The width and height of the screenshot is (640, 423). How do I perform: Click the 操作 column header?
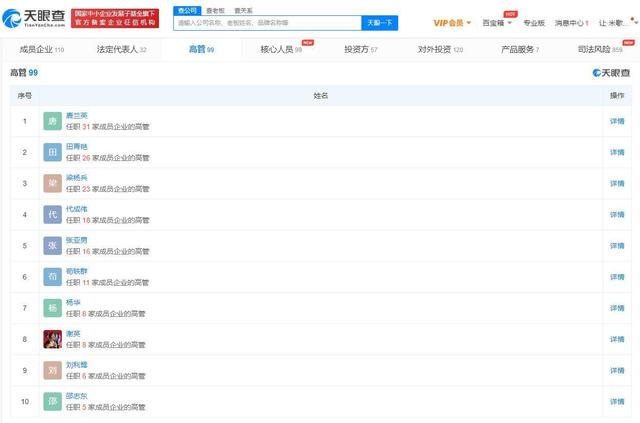(x=617, y=96)
